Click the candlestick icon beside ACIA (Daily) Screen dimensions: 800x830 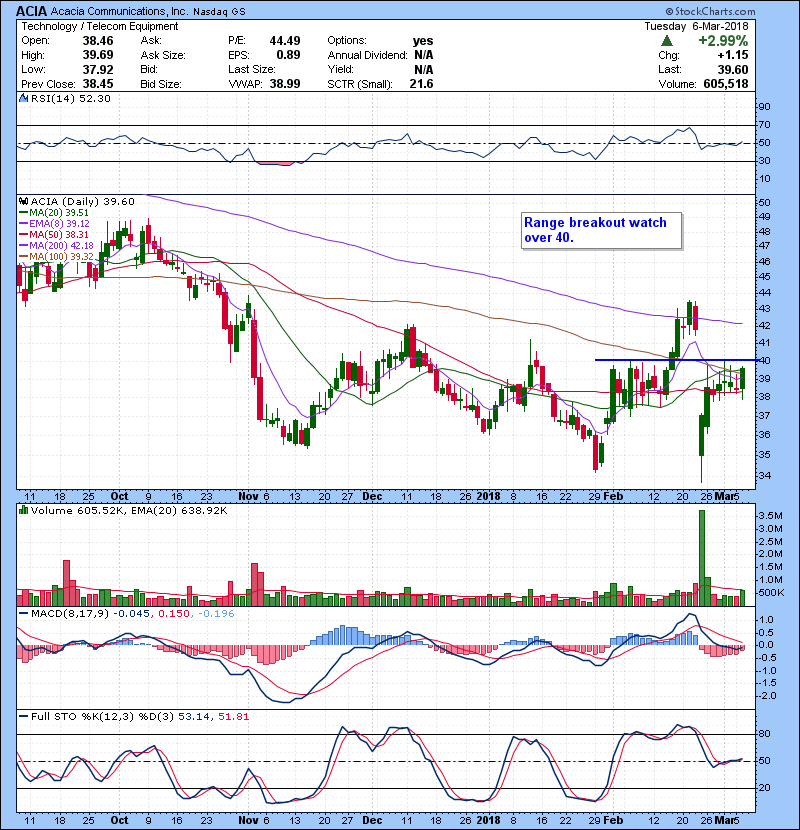click(x=23, y=201)
